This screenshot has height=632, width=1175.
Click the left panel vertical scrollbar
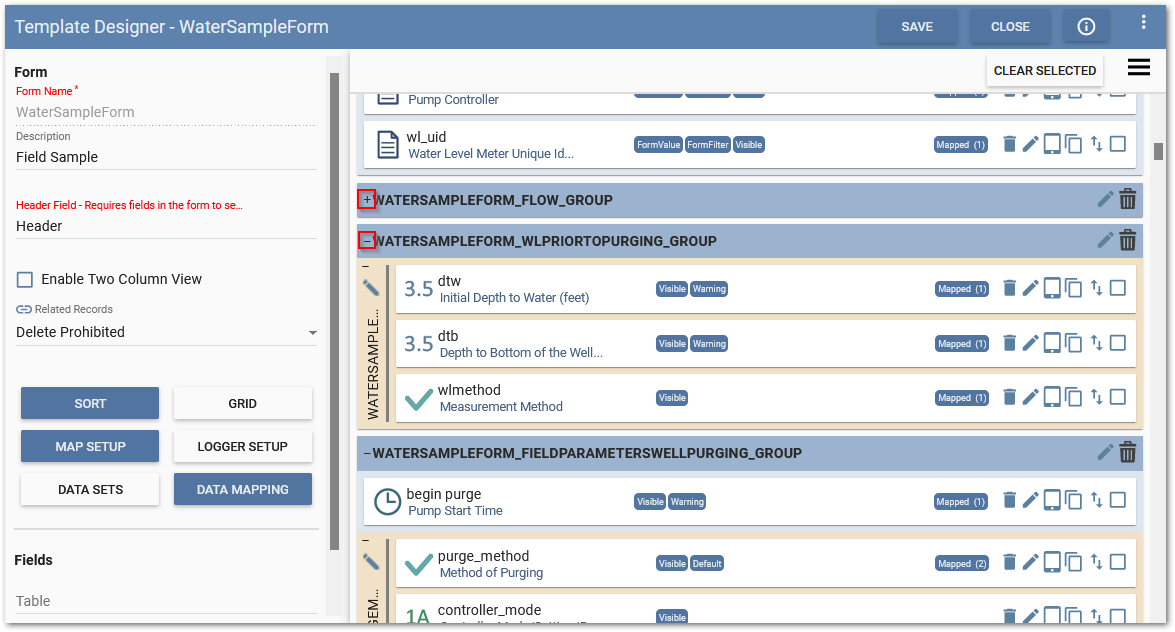coord(334,300)
